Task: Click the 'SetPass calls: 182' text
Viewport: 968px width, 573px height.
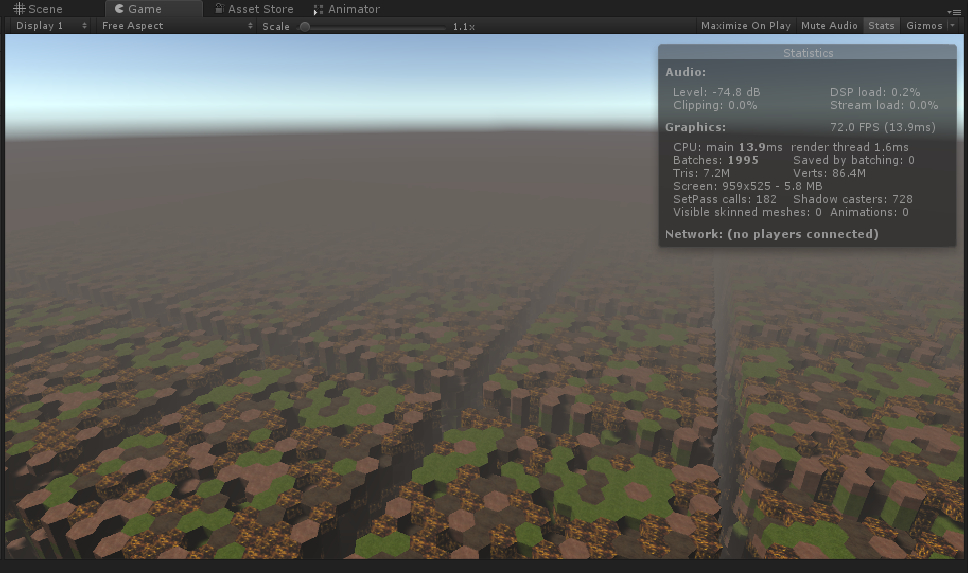Action: pos(725,199)
